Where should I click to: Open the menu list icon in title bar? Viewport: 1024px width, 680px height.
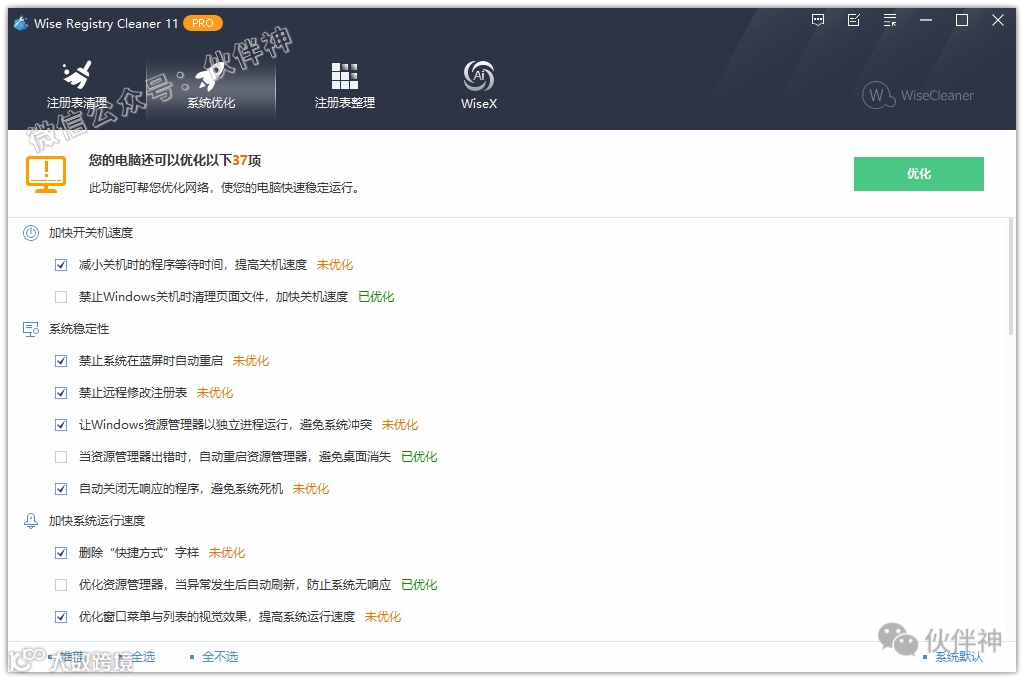point(889,20)
